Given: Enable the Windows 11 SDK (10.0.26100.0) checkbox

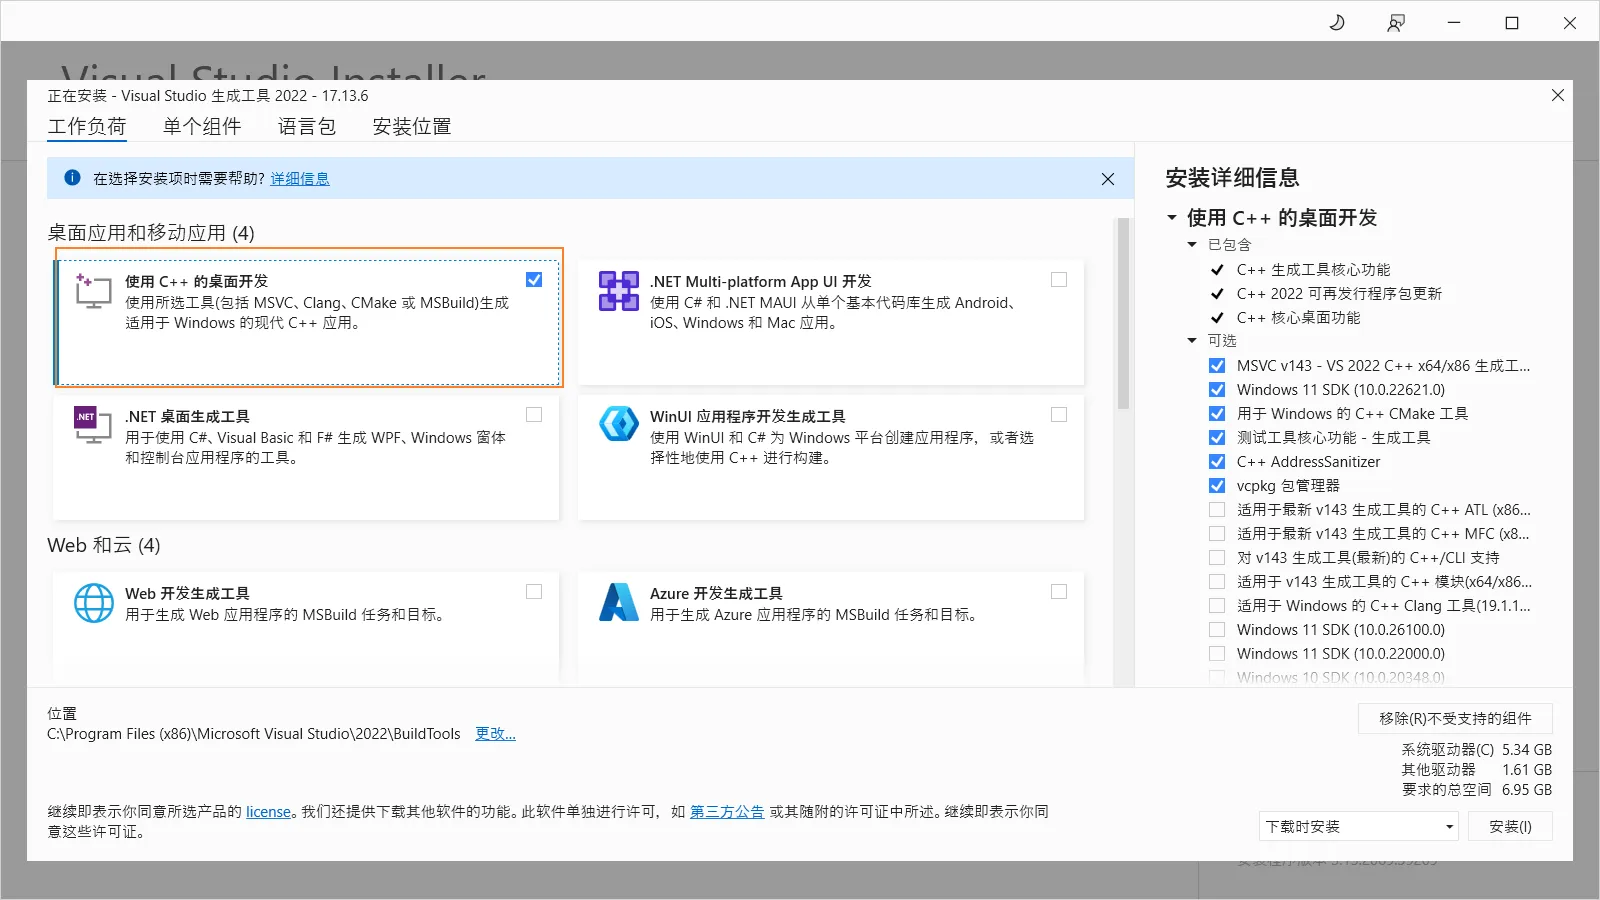Looking at the screenshot, I should click(x=1217, y=630).
